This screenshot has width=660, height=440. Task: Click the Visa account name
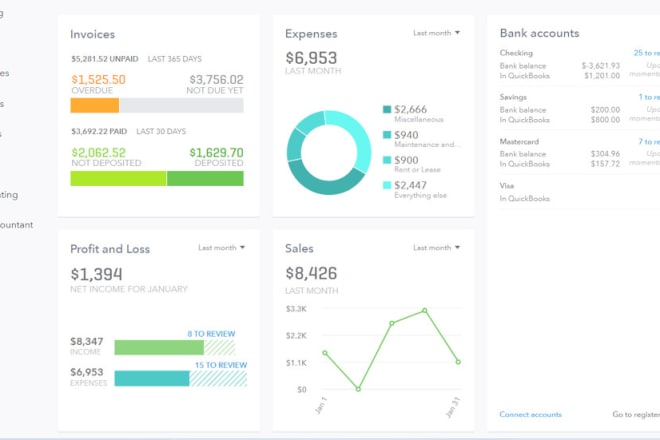(507, 186)
